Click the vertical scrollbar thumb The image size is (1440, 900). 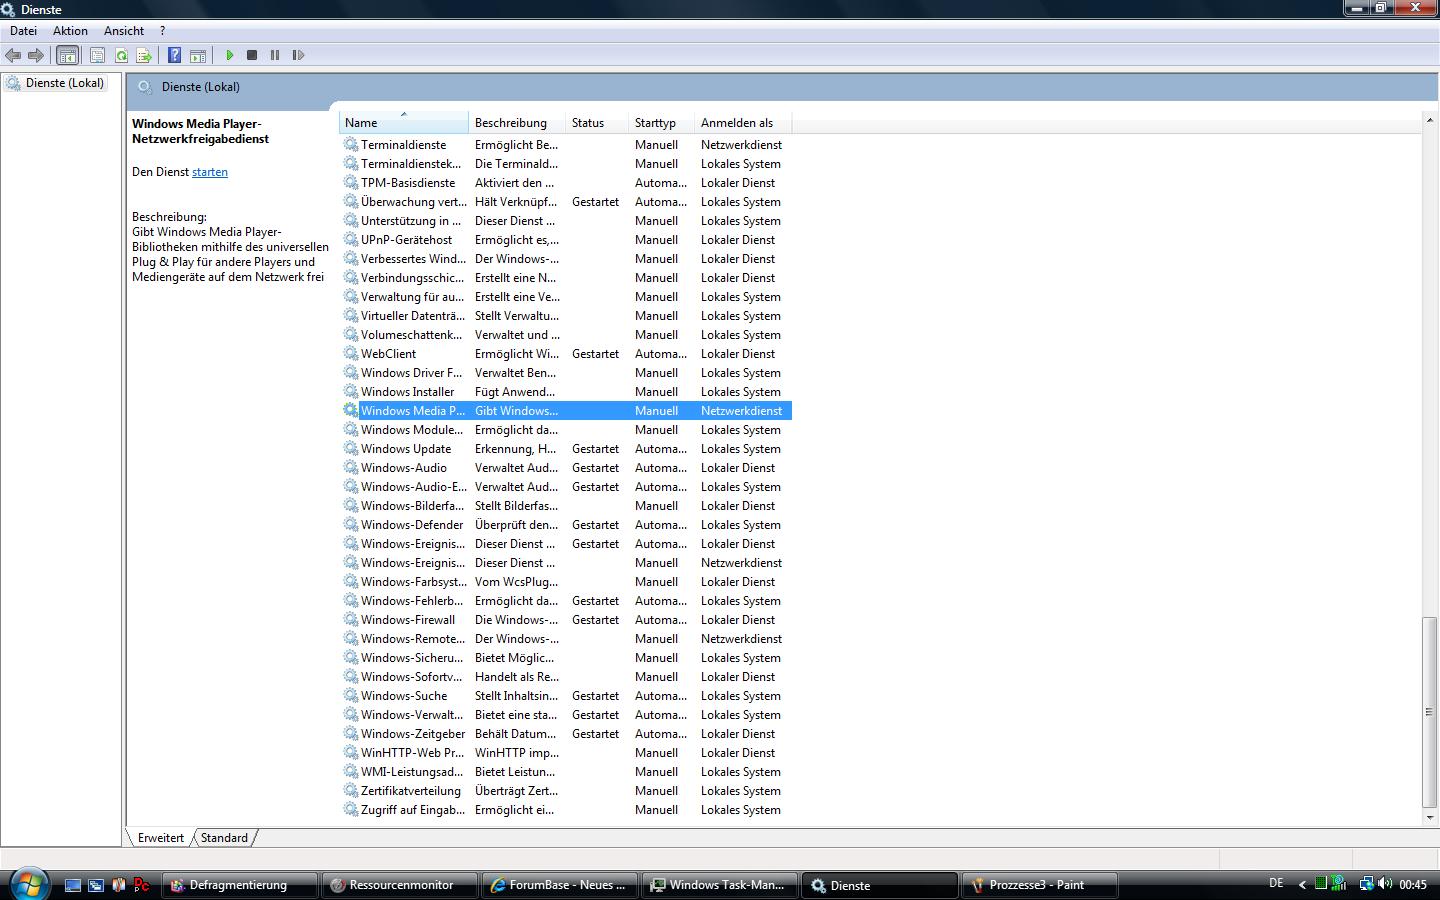(x=1429, y=712)
